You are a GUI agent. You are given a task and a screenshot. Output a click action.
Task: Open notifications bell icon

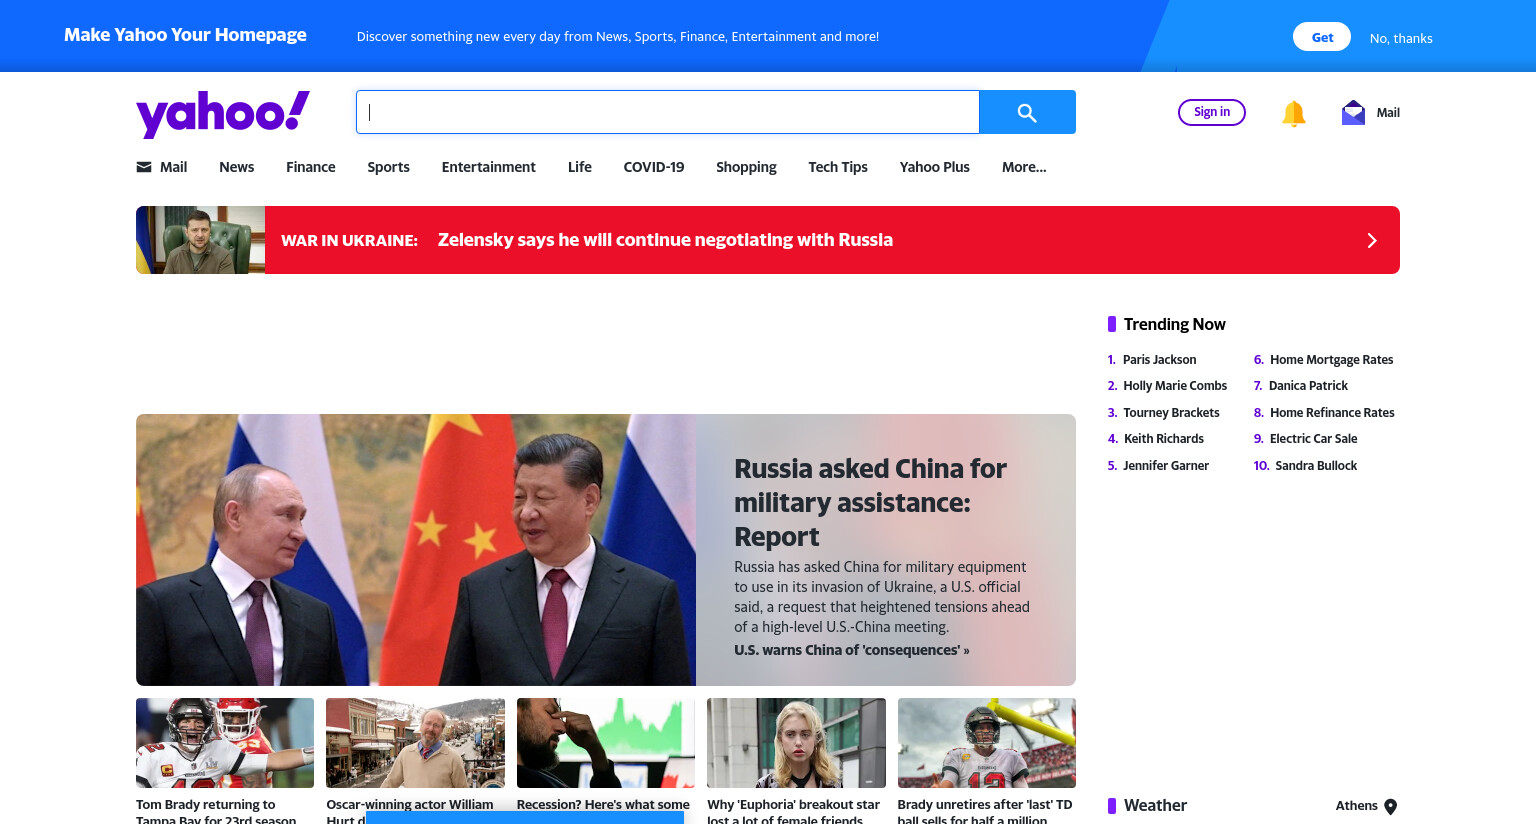pos(1293,113)
